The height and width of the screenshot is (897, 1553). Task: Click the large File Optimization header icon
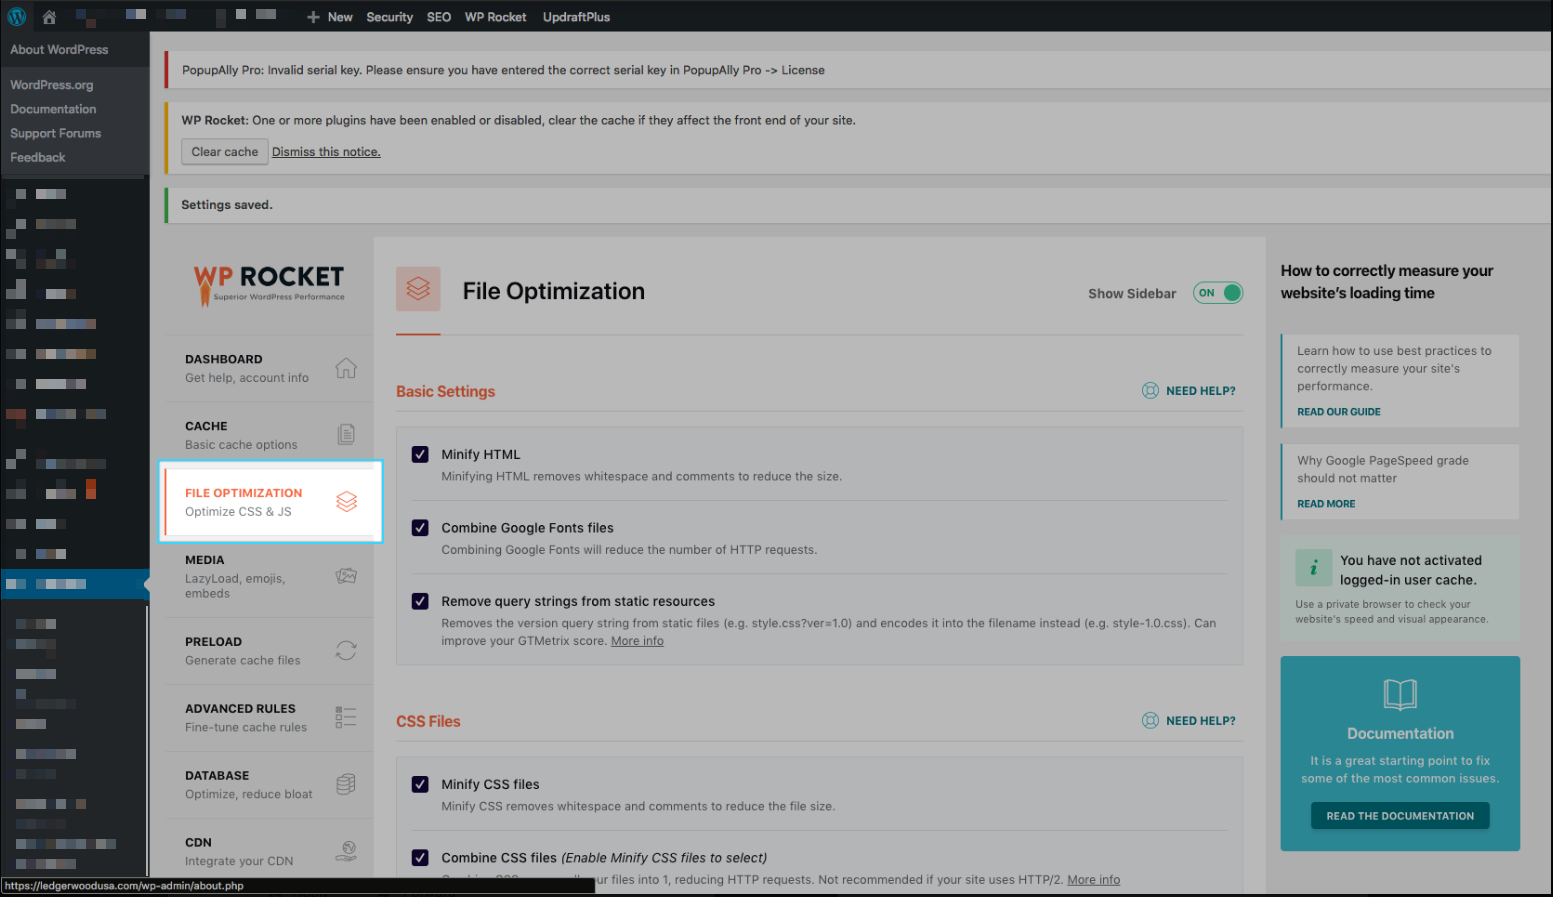(418, 289)
